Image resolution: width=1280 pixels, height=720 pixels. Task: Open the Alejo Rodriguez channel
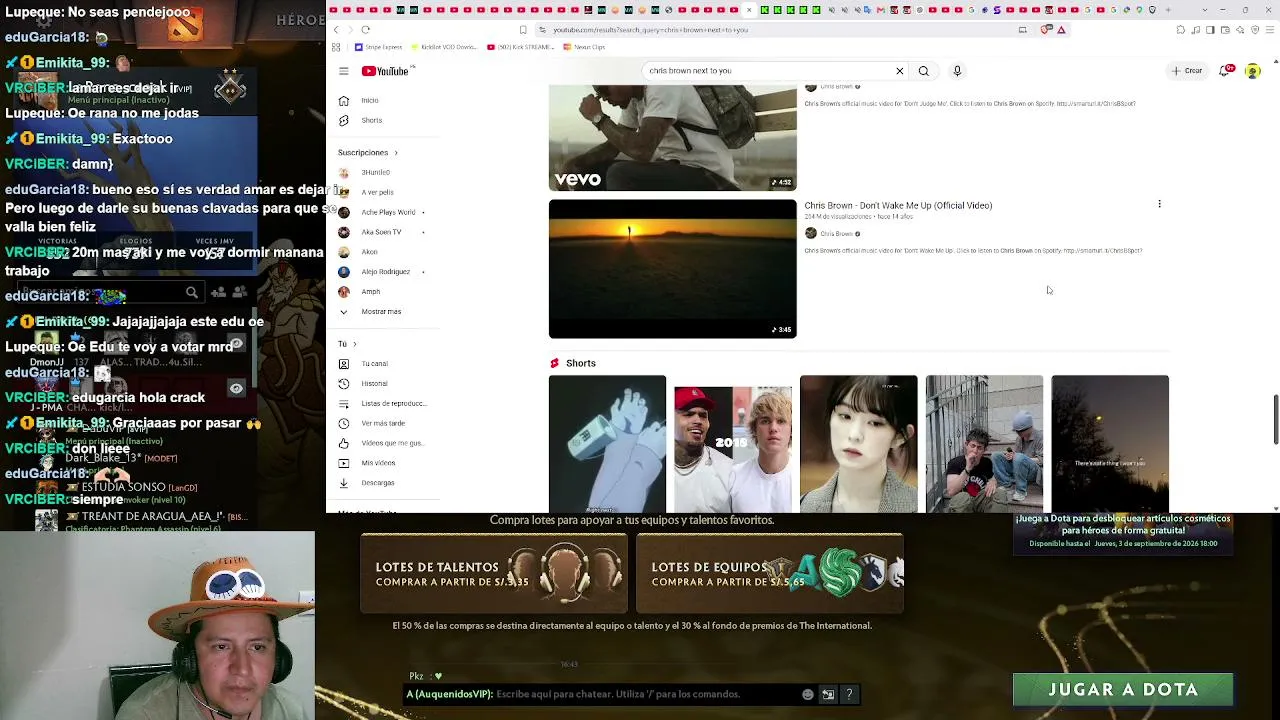click(385, 272)
